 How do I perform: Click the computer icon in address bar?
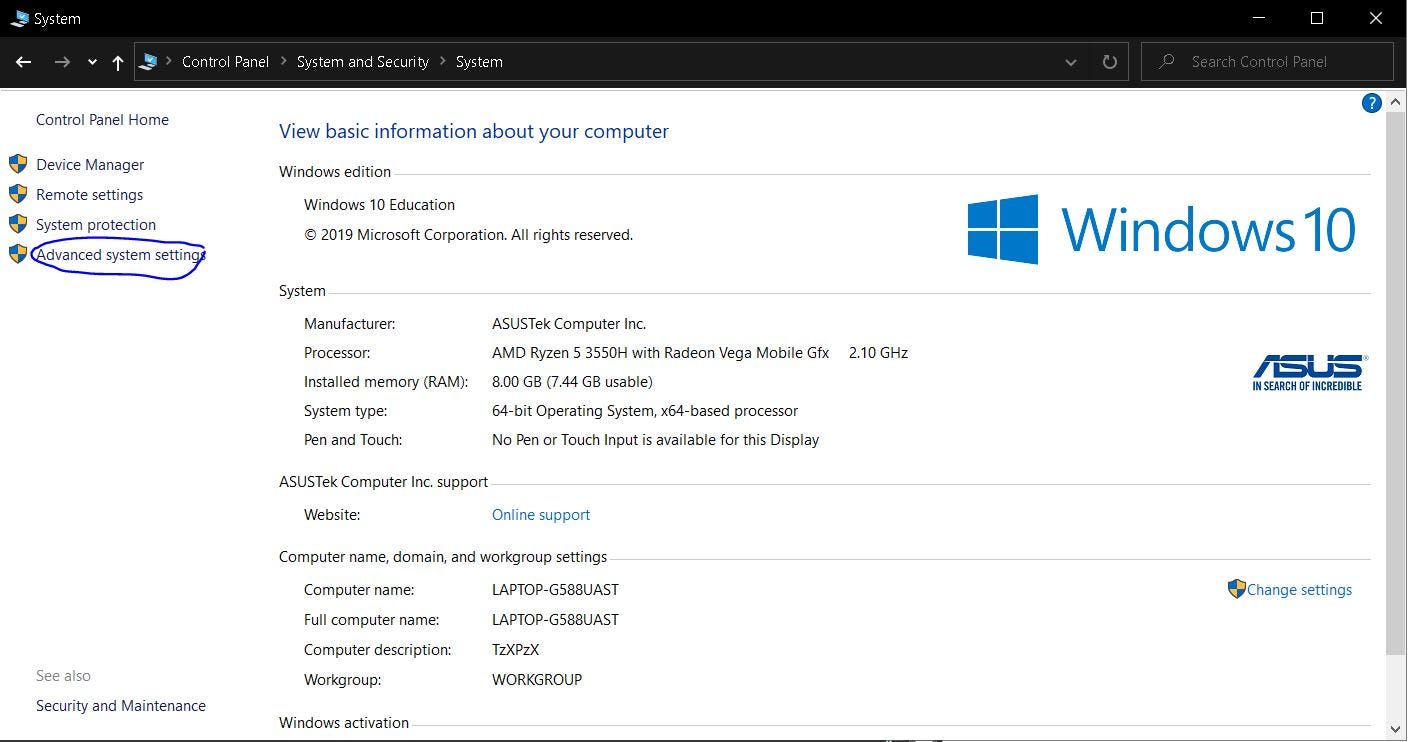pos(149,62)
